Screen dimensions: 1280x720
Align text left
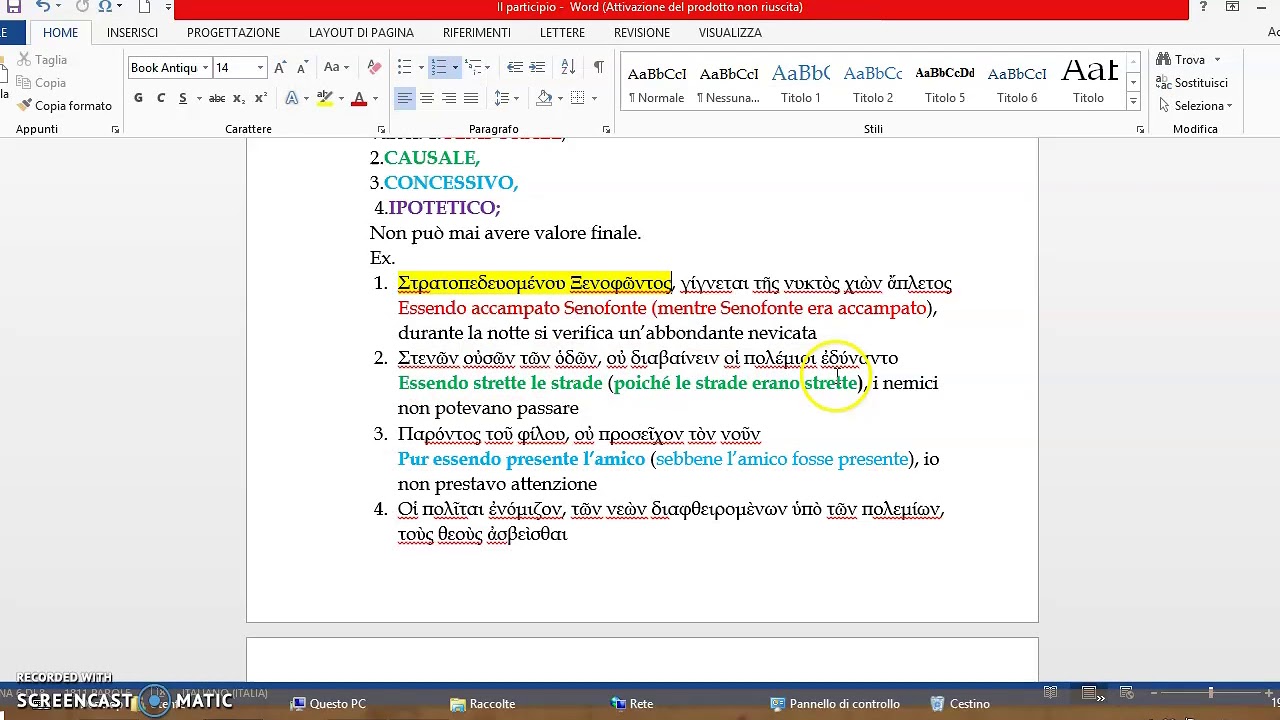[404, 98]
